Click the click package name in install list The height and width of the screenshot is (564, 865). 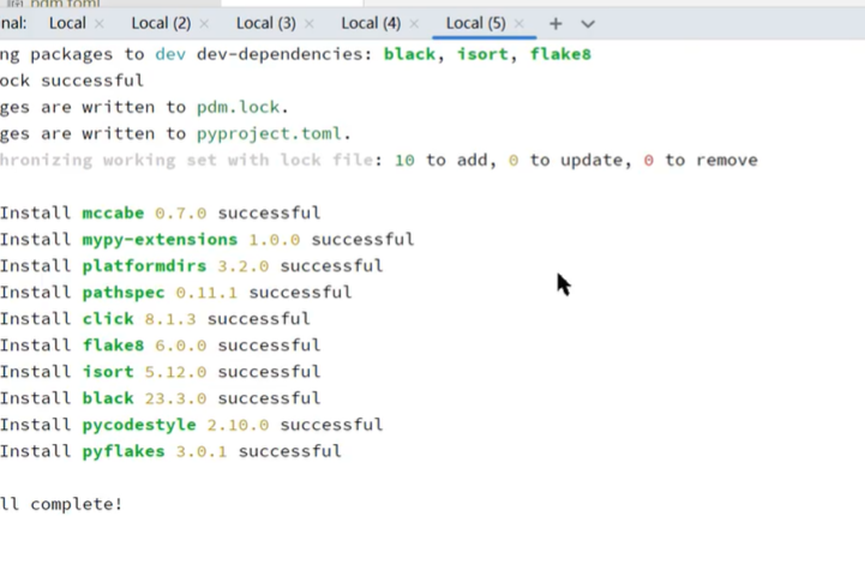[108, 319]
